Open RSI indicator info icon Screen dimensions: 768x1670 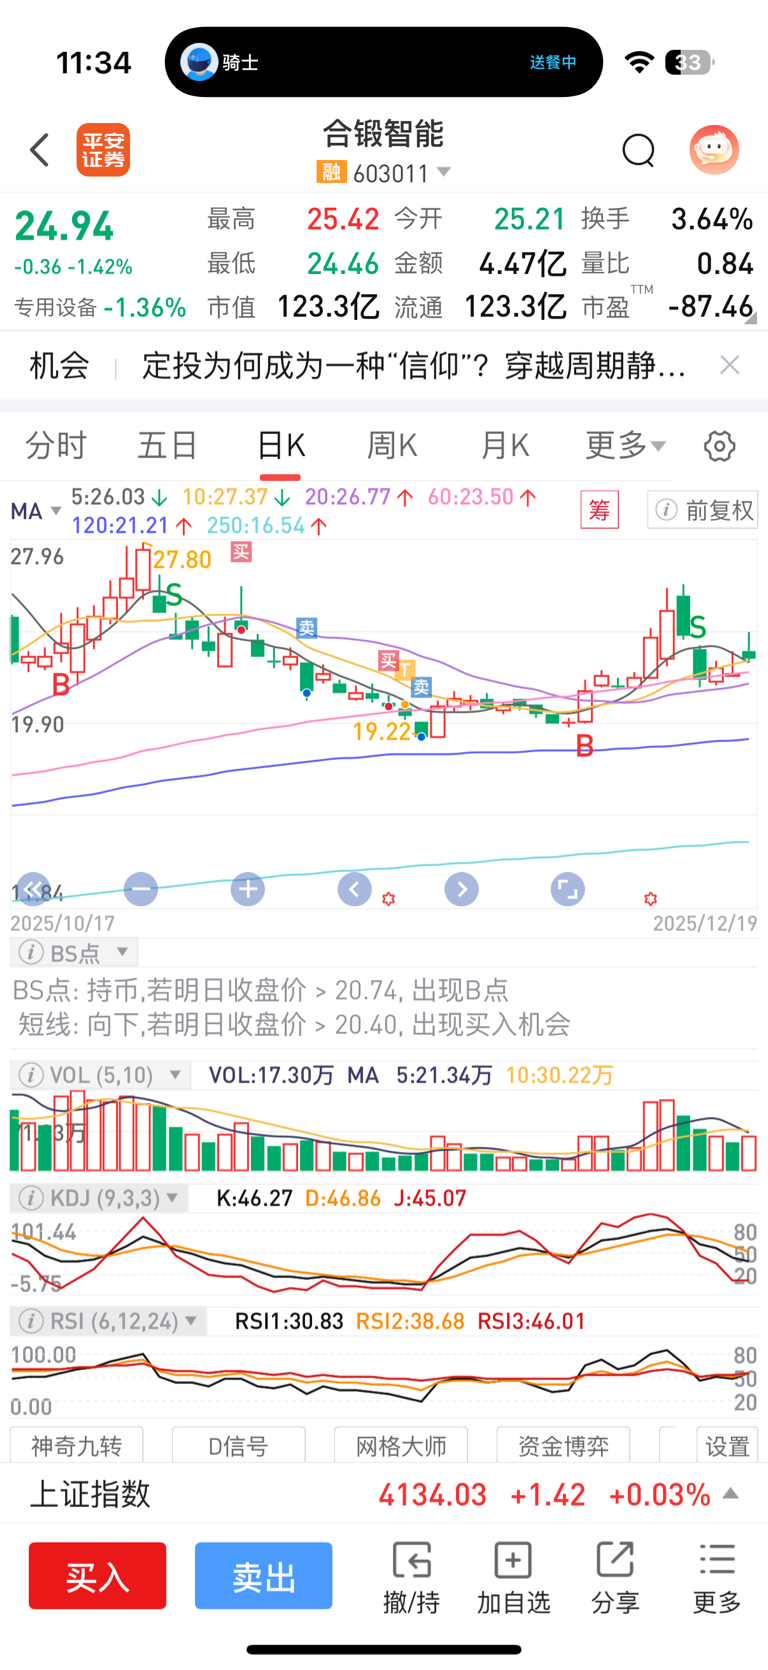click(x=31, y=1321)
